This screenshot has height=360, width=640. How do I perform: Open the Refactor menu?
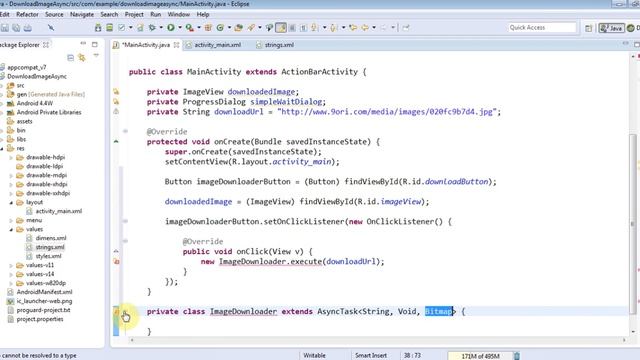(x=27, y=14)
